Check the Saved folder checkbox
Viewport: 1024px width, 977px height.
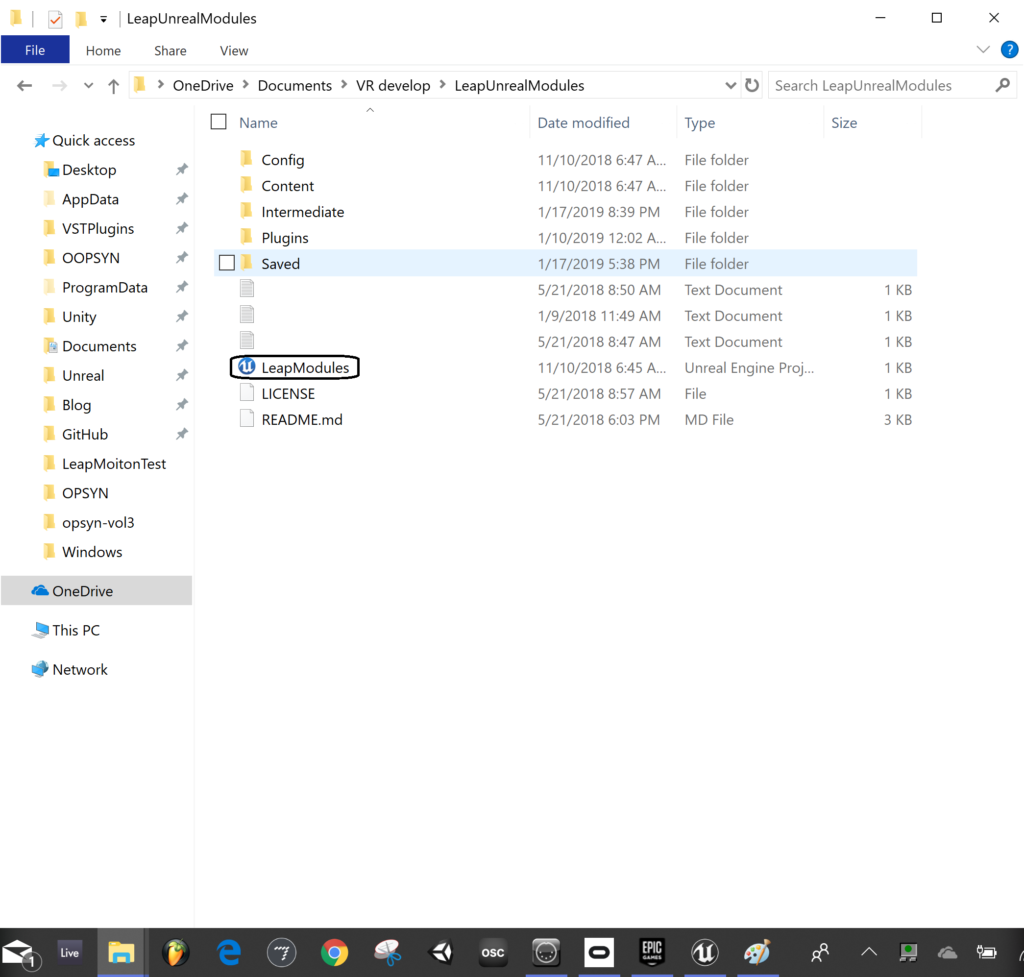pos(227,263)
